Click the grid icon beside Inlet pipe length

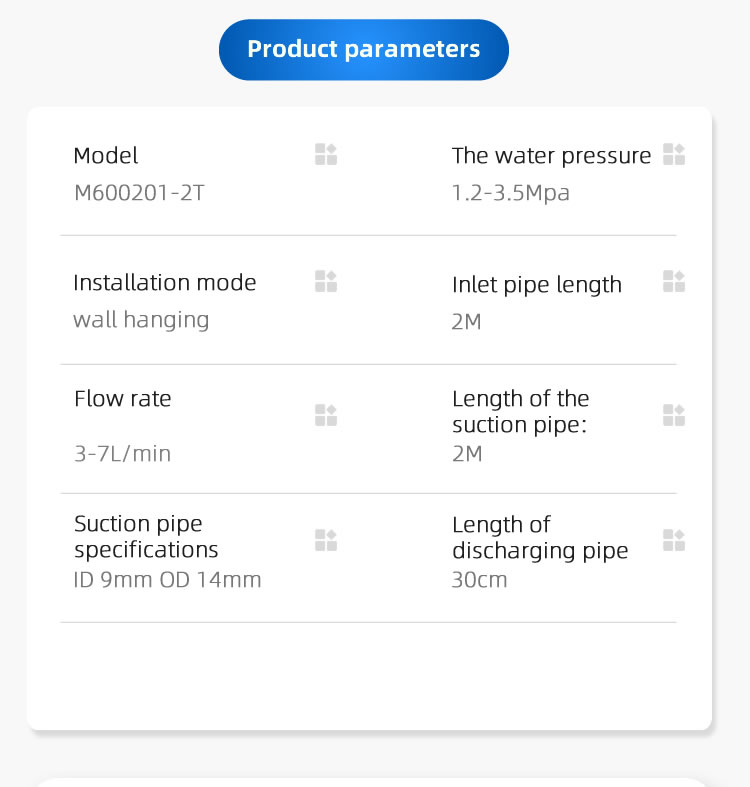pos(674,281)
